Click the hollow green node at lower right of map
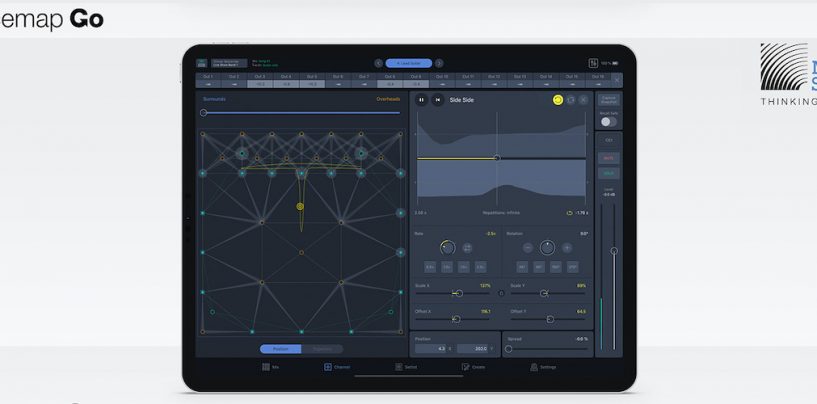817x404 pixels. point(391,312)
